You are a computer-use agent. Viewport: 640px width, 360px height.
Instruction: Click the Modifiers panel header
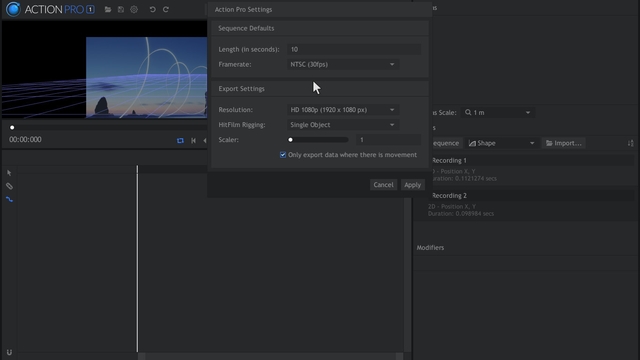(x=430, y=248)
